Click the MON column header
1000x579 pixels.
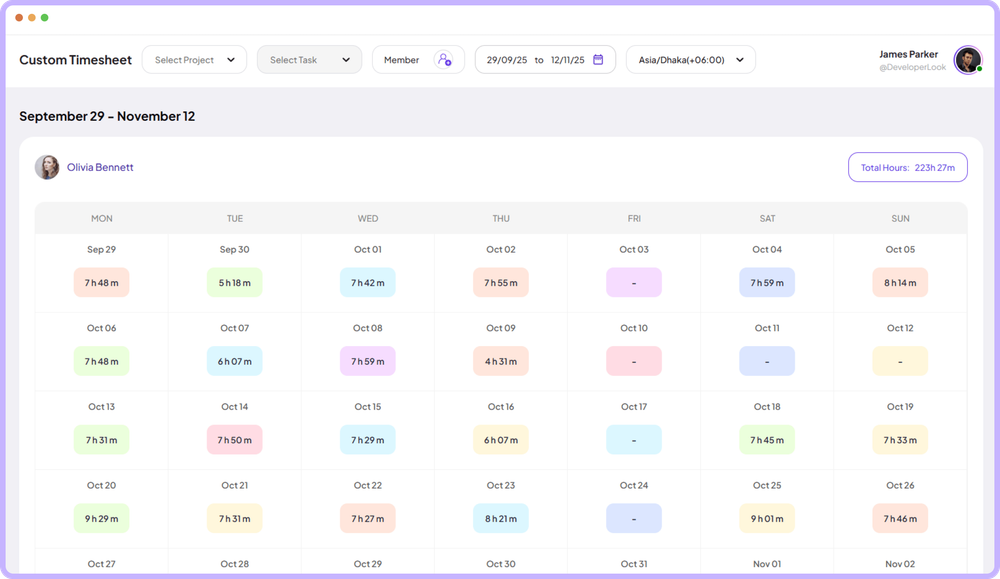coord(101,218)
